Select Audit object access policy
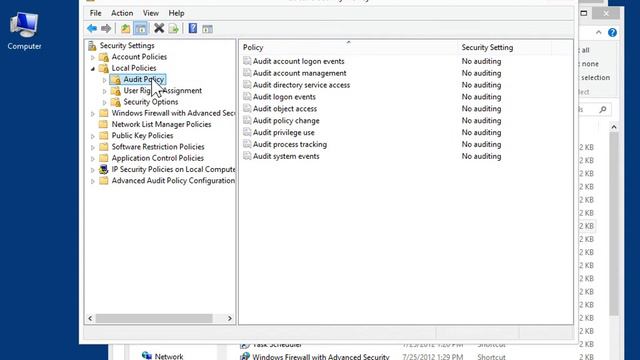 tap(285, 109)
